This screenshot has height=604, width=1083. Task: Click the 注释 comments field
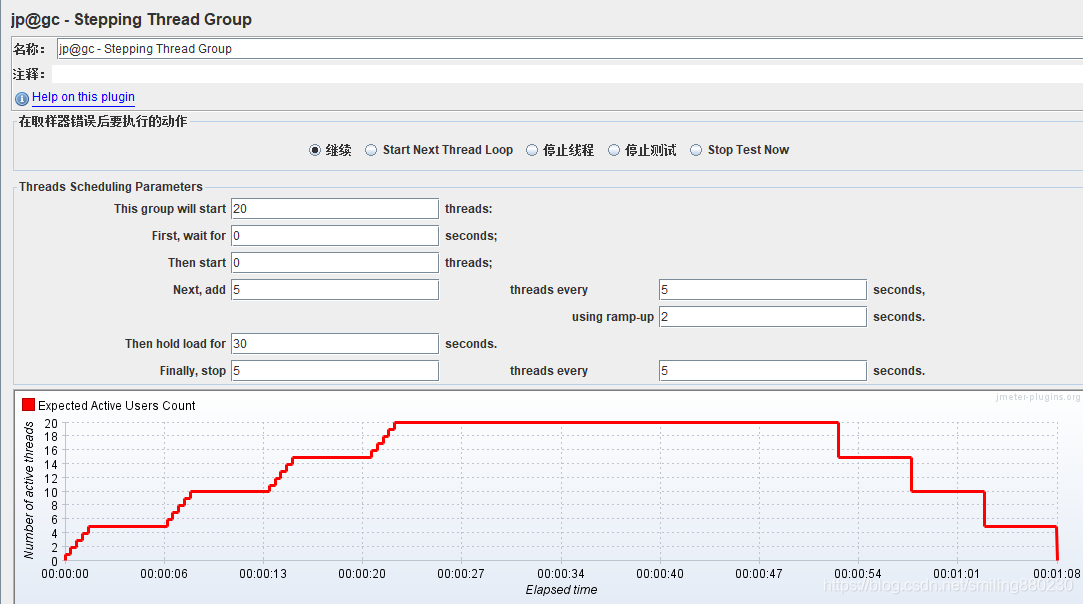click(567, 74)
